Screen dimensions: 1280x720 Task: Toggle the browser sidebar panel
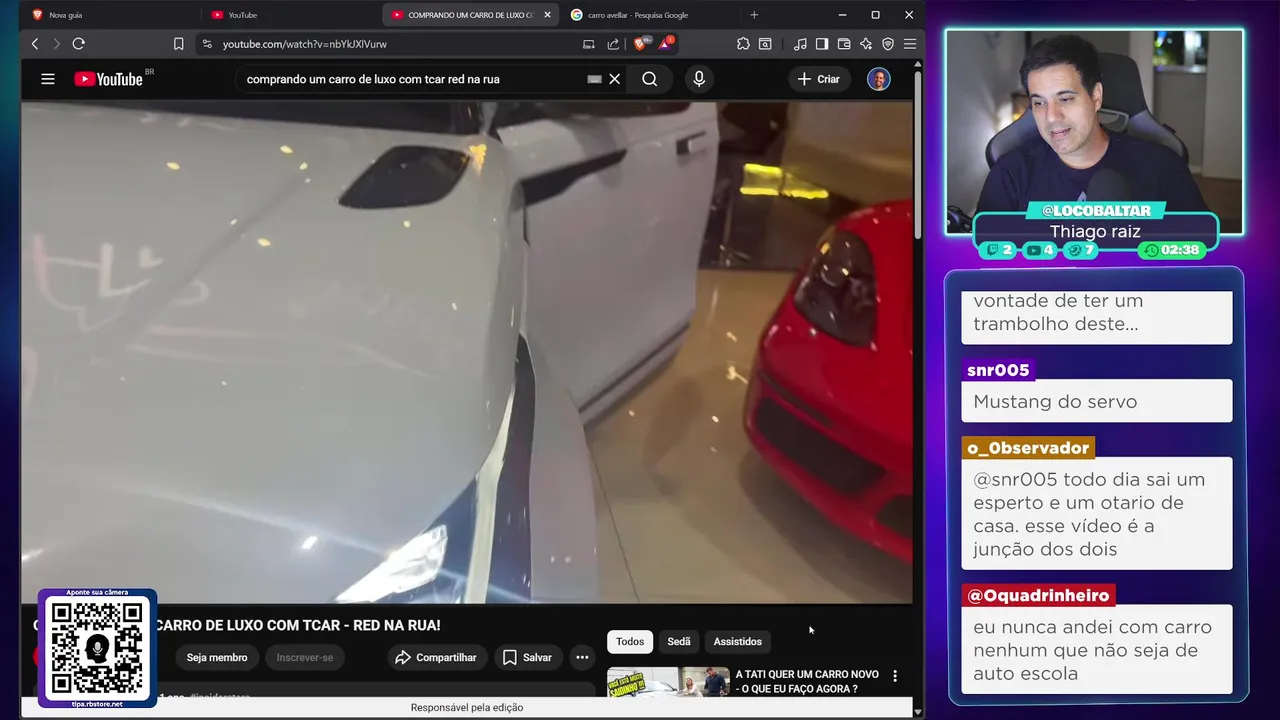pyautogui.click(x=822, y=44)
